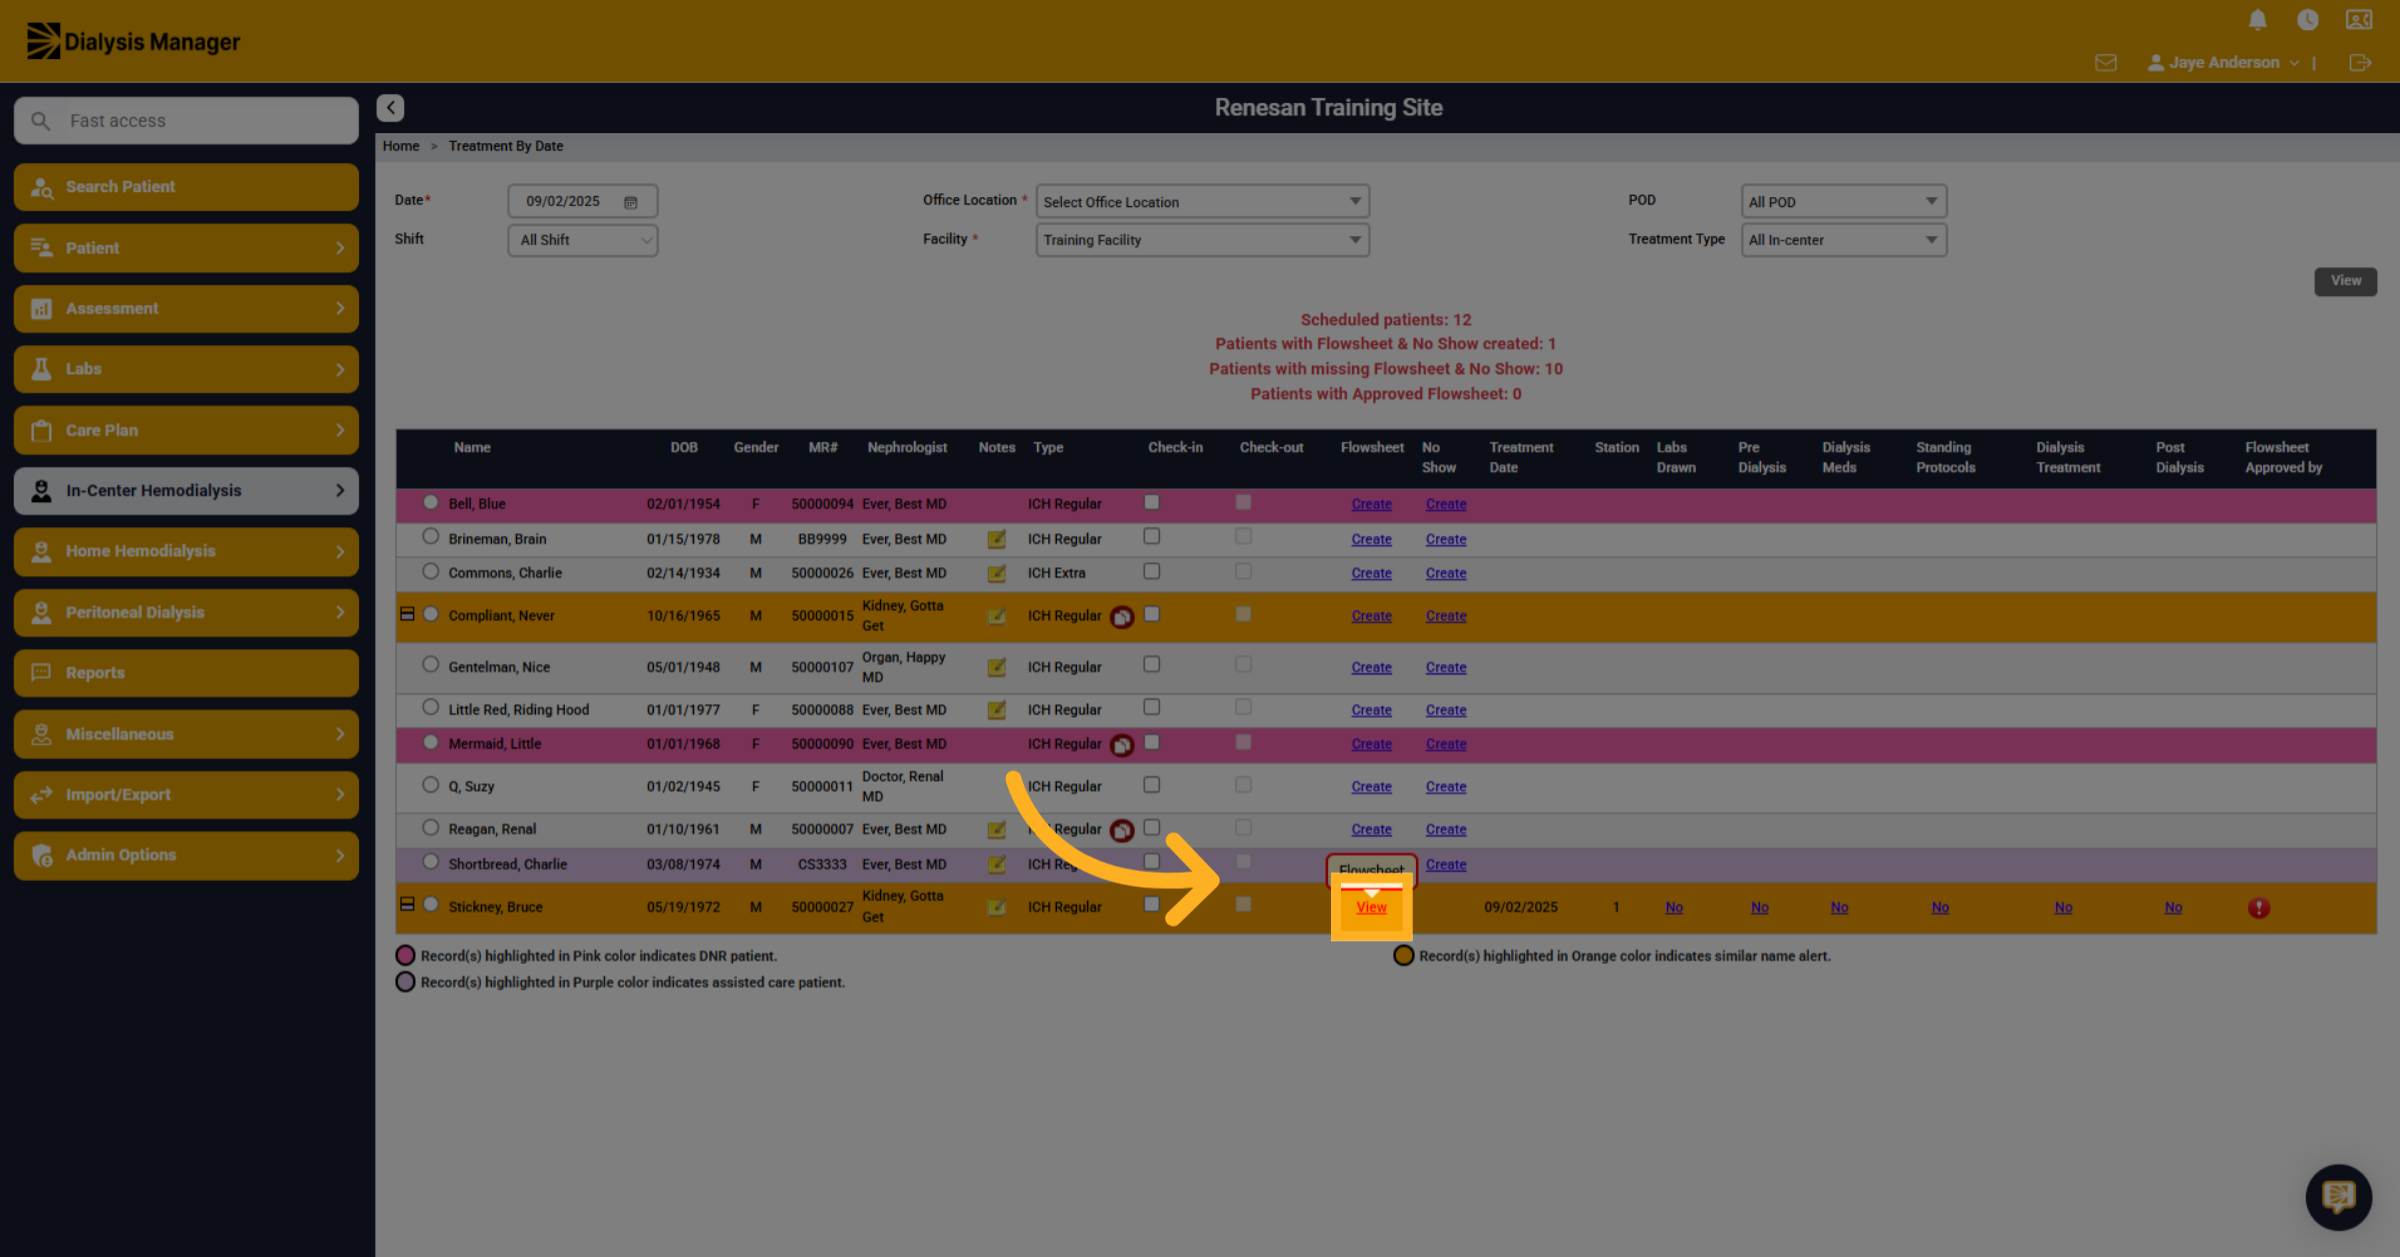Open the Treatment Type dropdown
The height and width of the screenshot is (1257, 2400).
point(1843,240)
